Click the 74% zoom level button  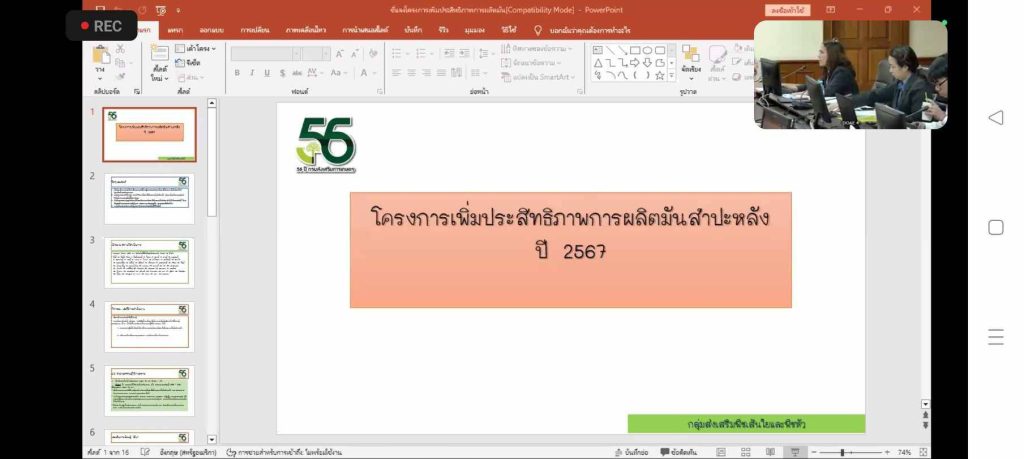(x=904, y=452)
